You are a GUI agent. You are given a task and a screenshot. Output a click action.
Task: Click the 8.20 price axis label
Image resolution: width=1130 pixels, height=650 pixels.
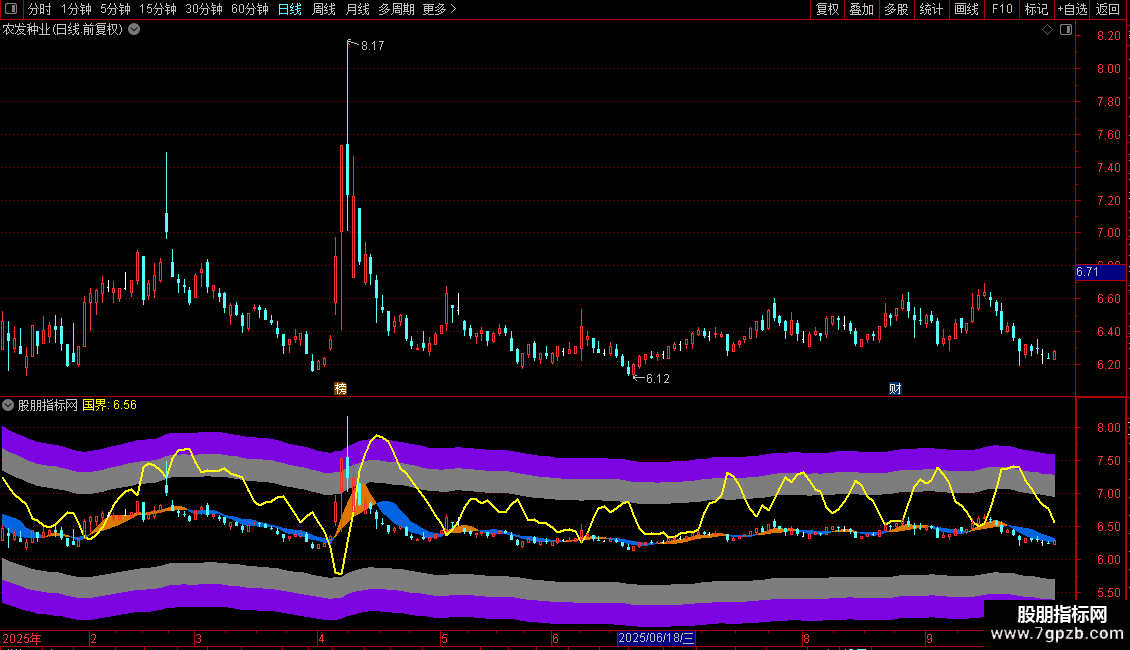[x=1108, y=35]
